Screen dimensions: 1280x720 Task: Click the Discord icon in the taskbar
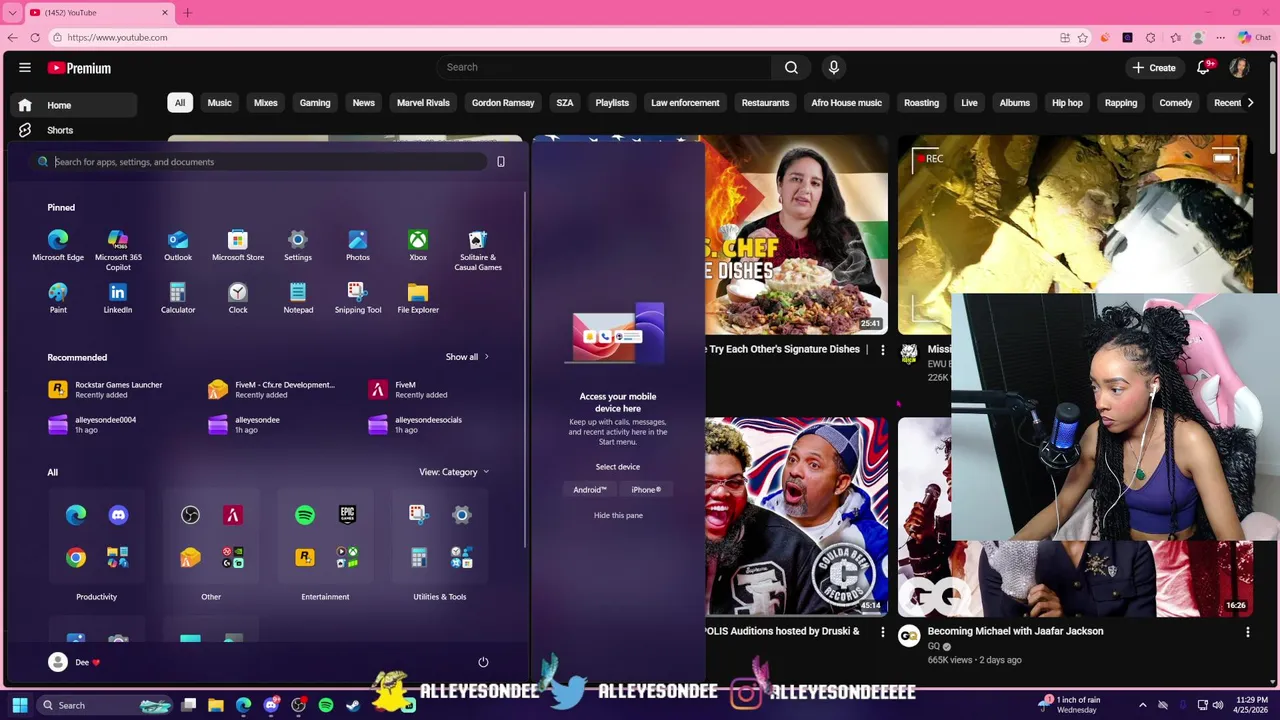271,705
